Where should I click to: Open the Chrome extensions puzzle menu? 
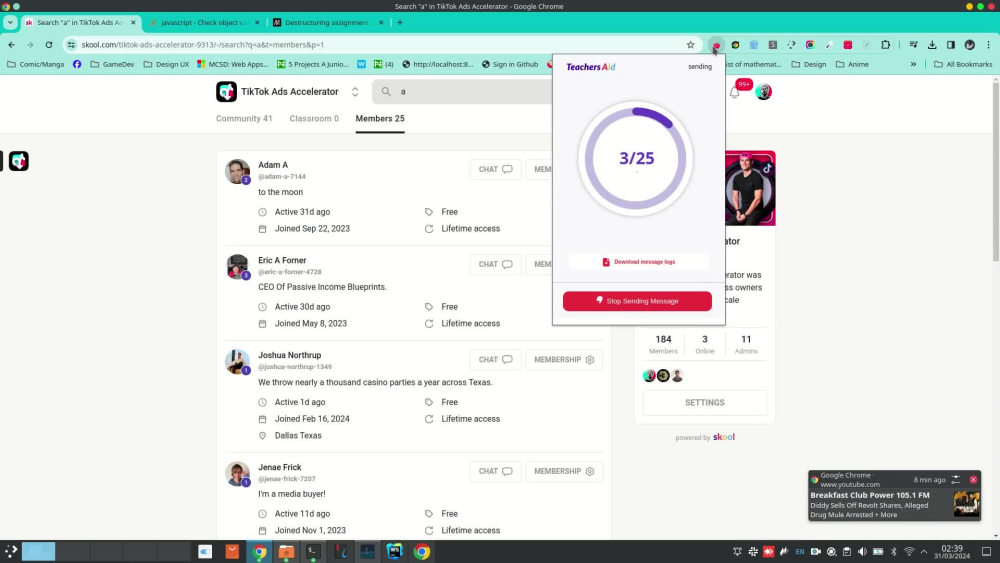tap(885, 45)
